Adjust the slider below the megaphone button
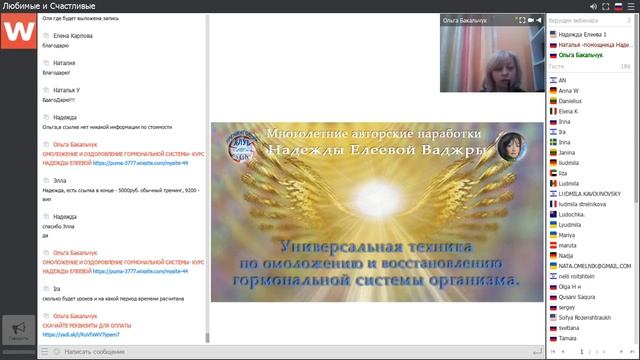The width and height of the screenshot is (640, 360). click(18, 351)
